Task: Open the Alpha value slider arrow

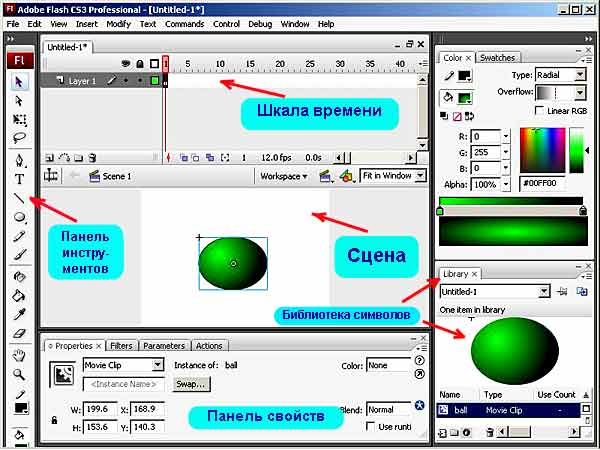Action: coord(506,184)
